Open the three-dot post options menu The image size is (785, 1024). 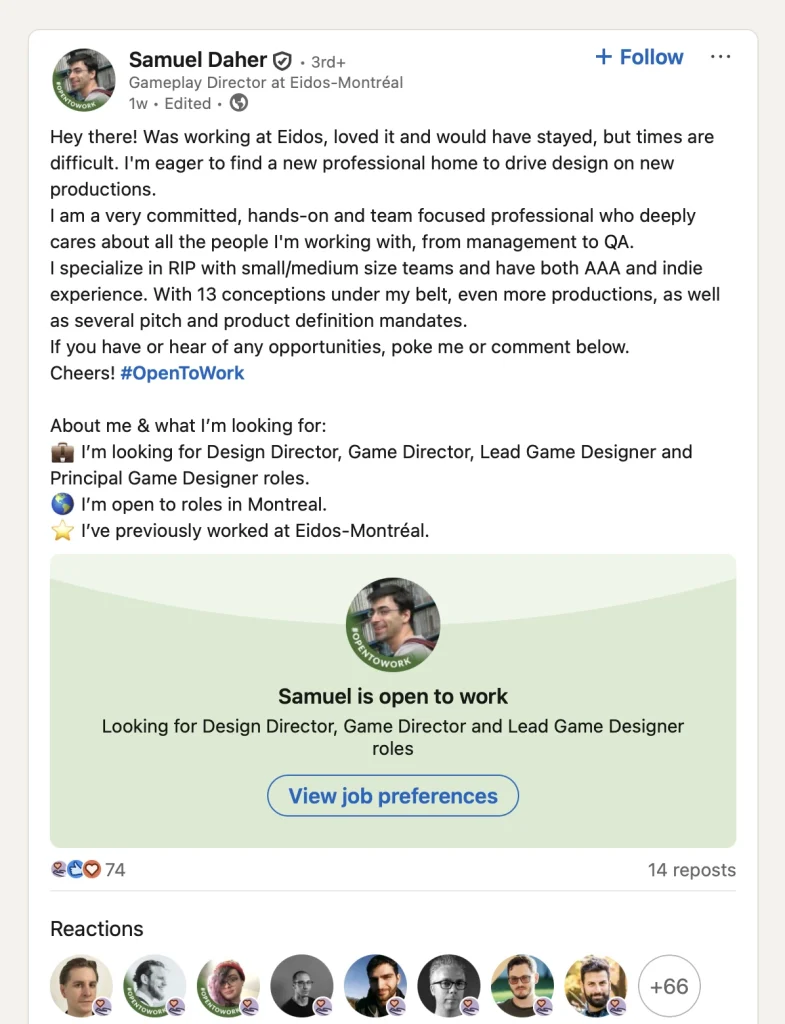tap(720, 57)
